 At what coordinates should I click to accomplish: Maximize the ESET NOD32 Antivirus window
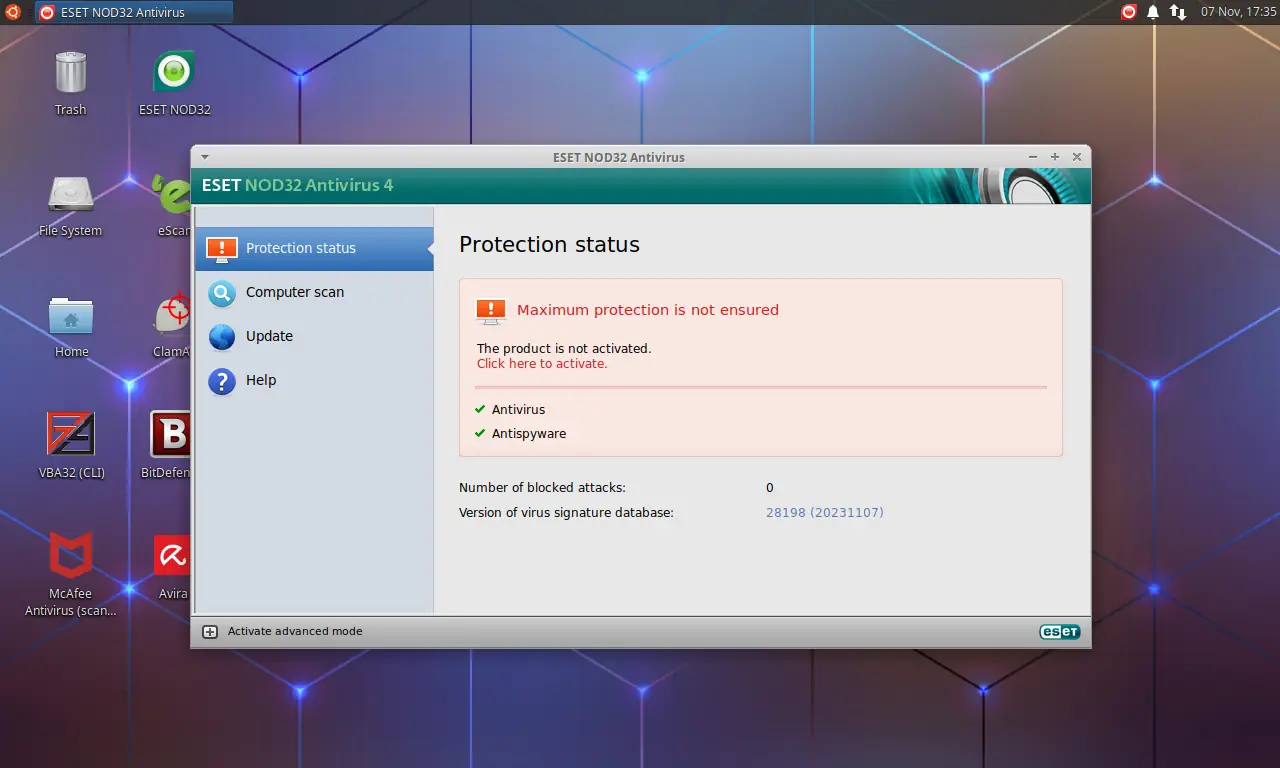coord(1055,157)
